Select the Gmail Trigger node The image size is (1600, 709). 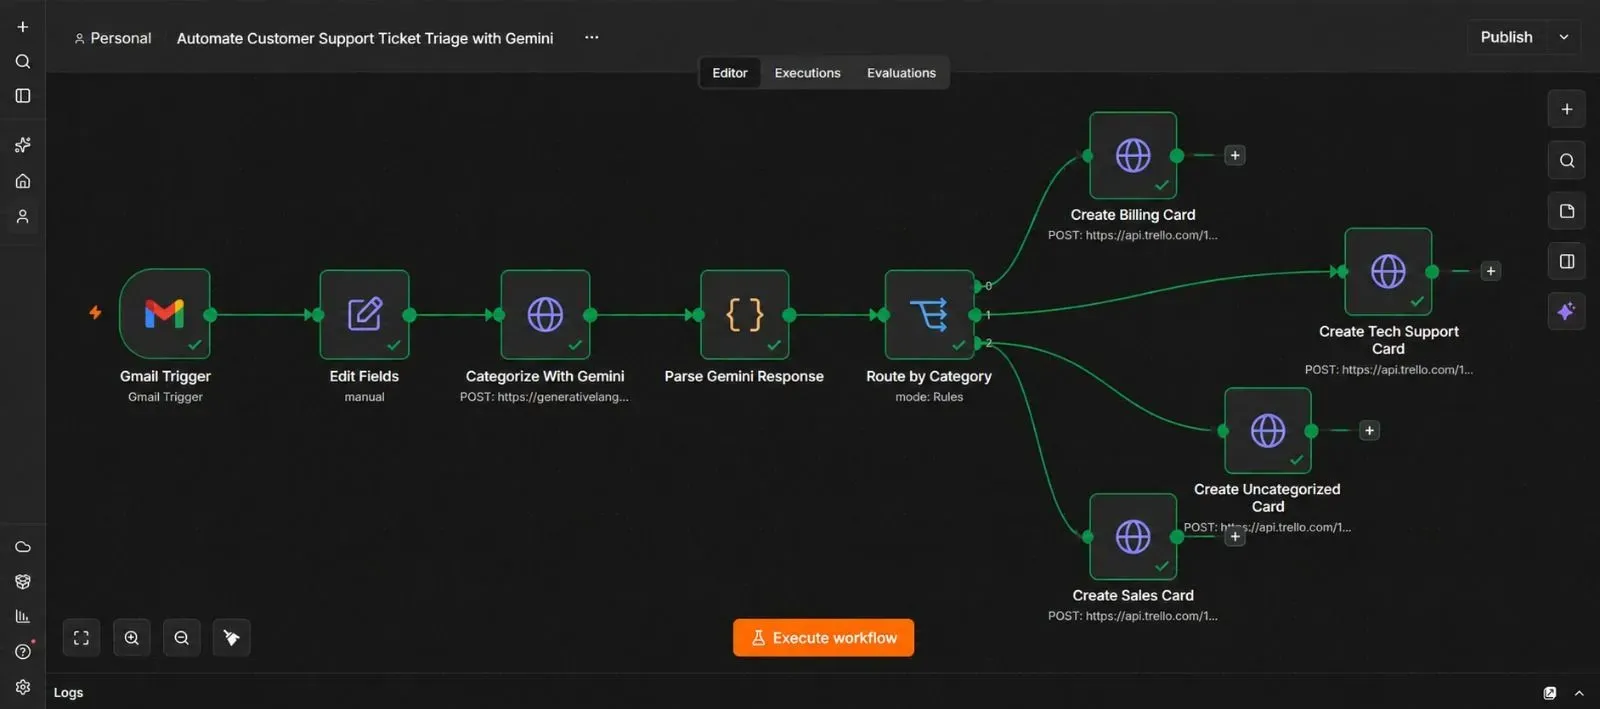click(x=165, y=314)
